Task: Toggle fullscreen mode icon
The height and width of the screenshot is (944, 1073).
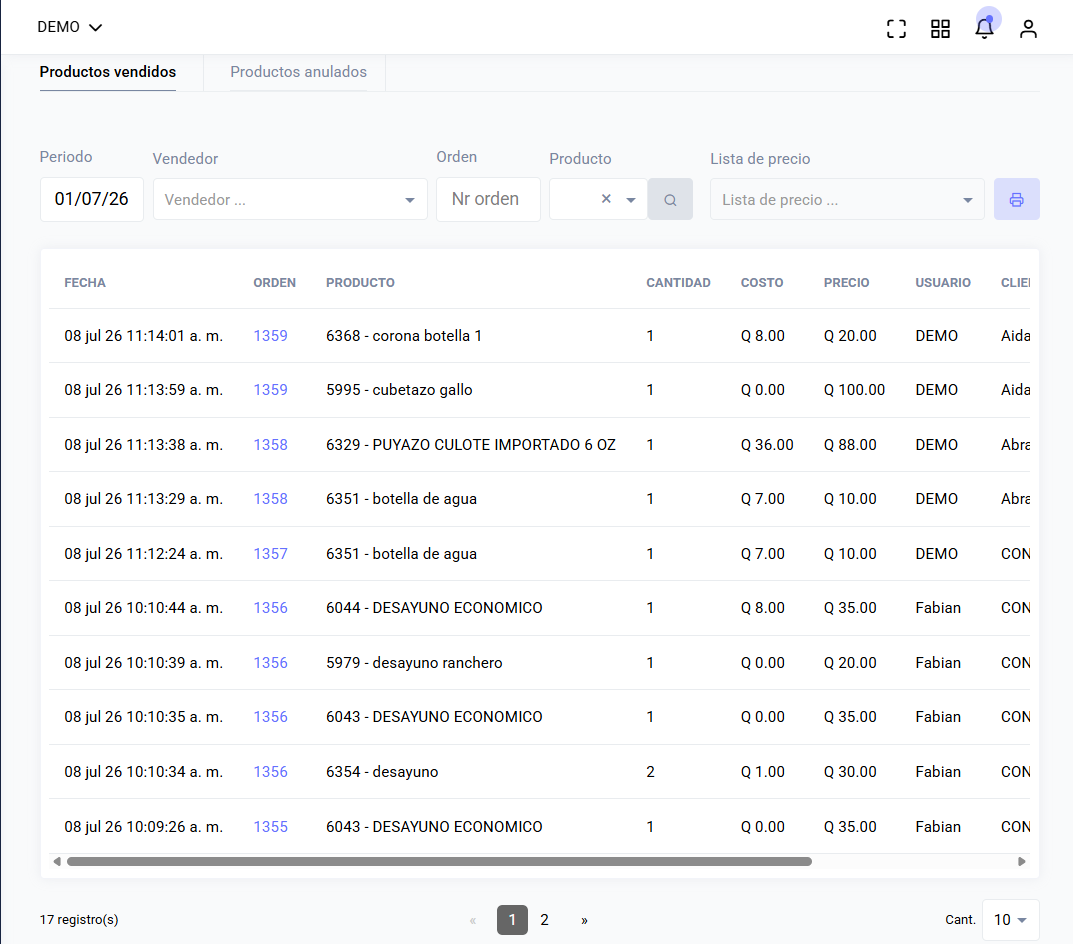Action: 896,29
